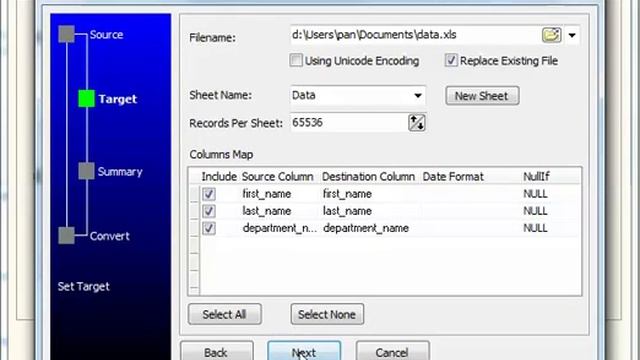Uncheck Replace Existing File checkbox
The height and width of the screenshot is (360, 640).
(x=451, y=60)
